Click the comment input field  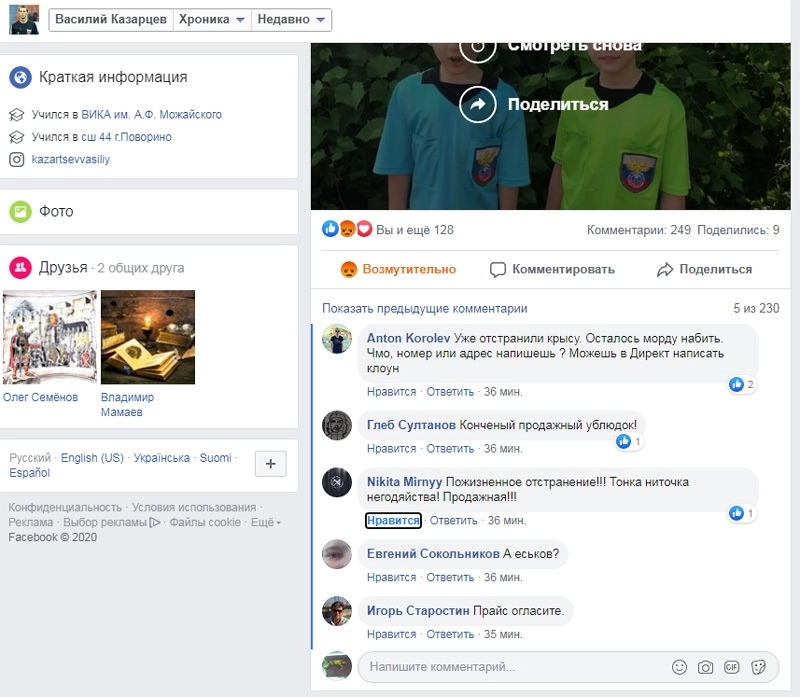(x=510, y=667)
